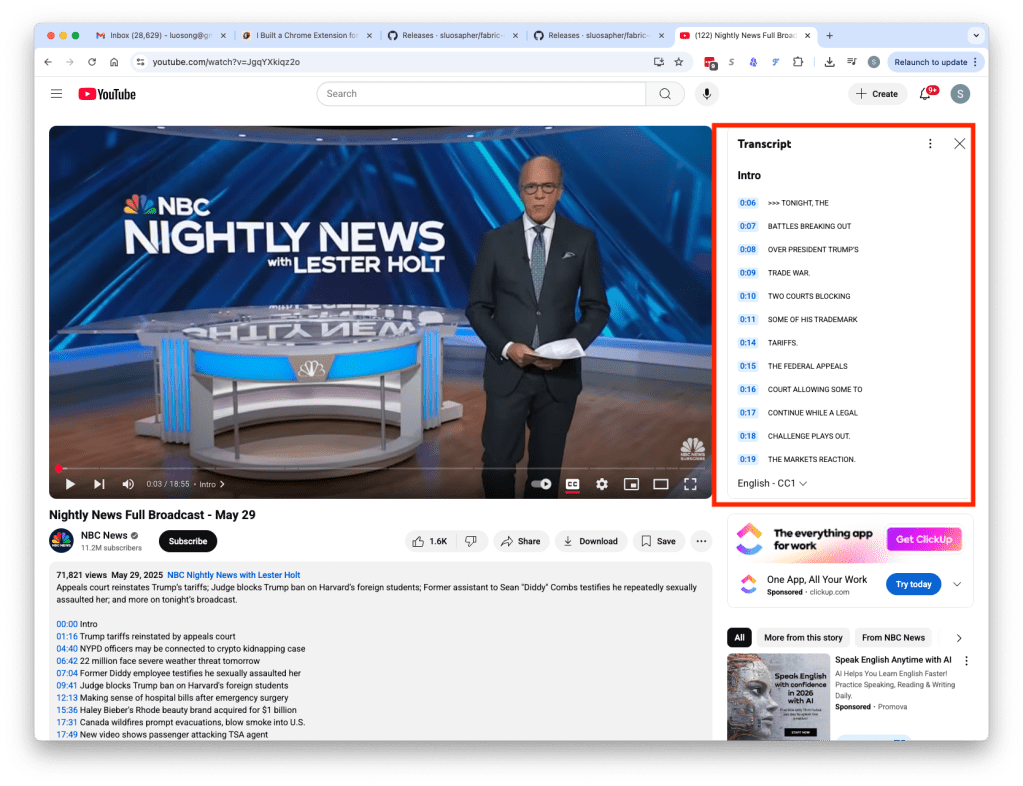Toggle closed captions CC button

(x=573, y=484)
